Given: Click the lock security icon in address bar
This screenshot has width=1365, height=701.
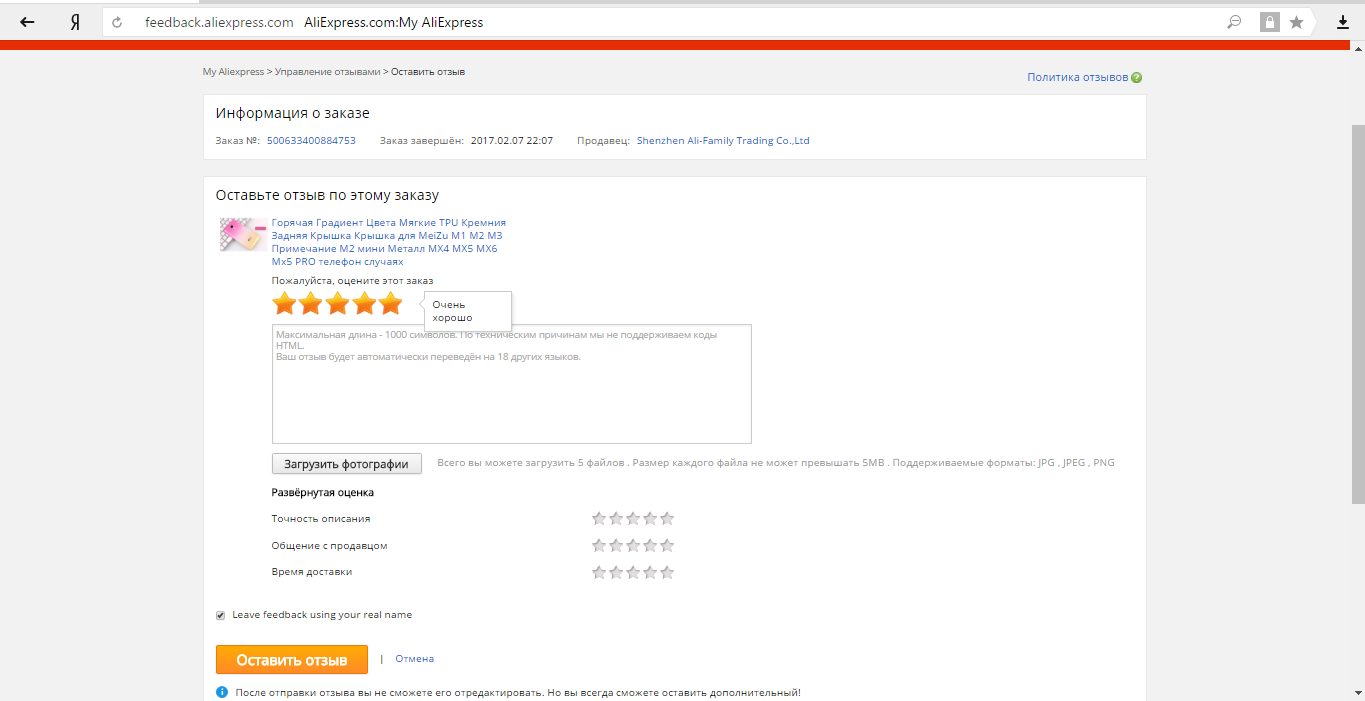Looking at the screenshot, I should (1270, 22).
